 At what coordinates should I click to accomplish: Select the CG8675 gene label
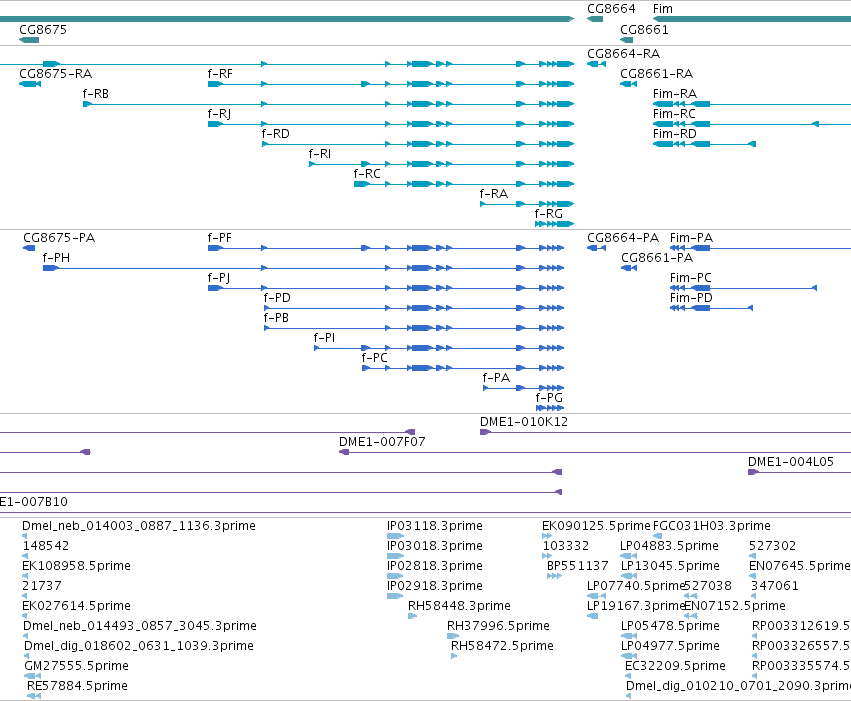click(43, 30)
